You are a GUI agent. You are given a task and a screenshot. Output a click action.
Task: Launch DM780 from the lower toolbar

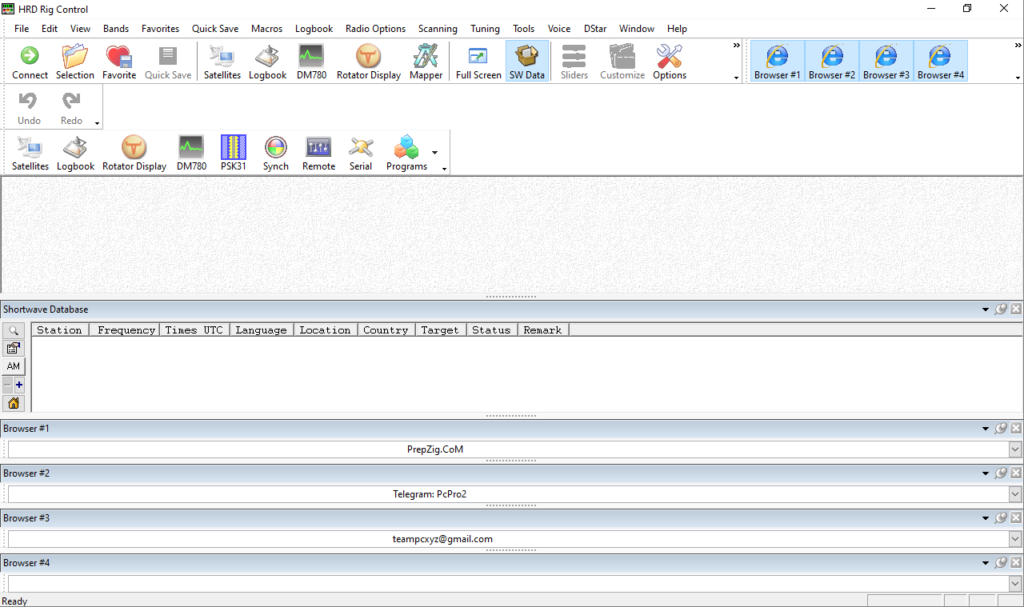tap(191, 154)
